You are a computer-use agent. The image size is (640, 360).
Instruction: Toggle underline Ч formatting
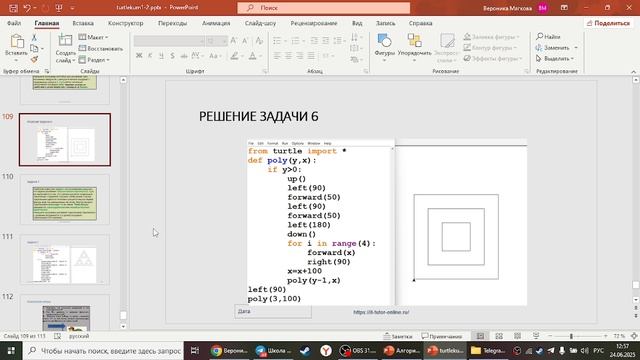(x=161, y=56)
